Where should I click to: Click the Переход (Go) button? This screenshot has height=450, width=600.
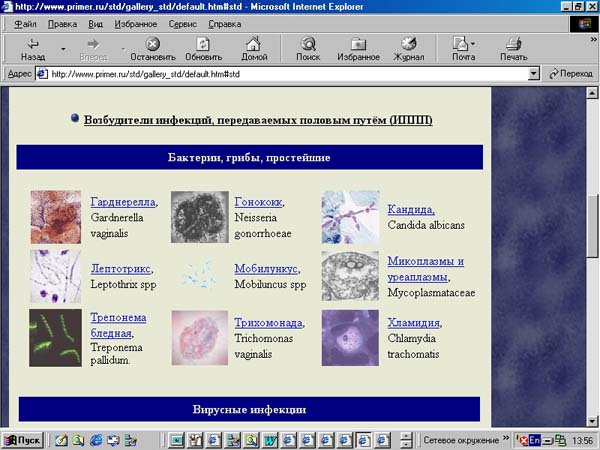pyautogui.click(x=569, y=74)
